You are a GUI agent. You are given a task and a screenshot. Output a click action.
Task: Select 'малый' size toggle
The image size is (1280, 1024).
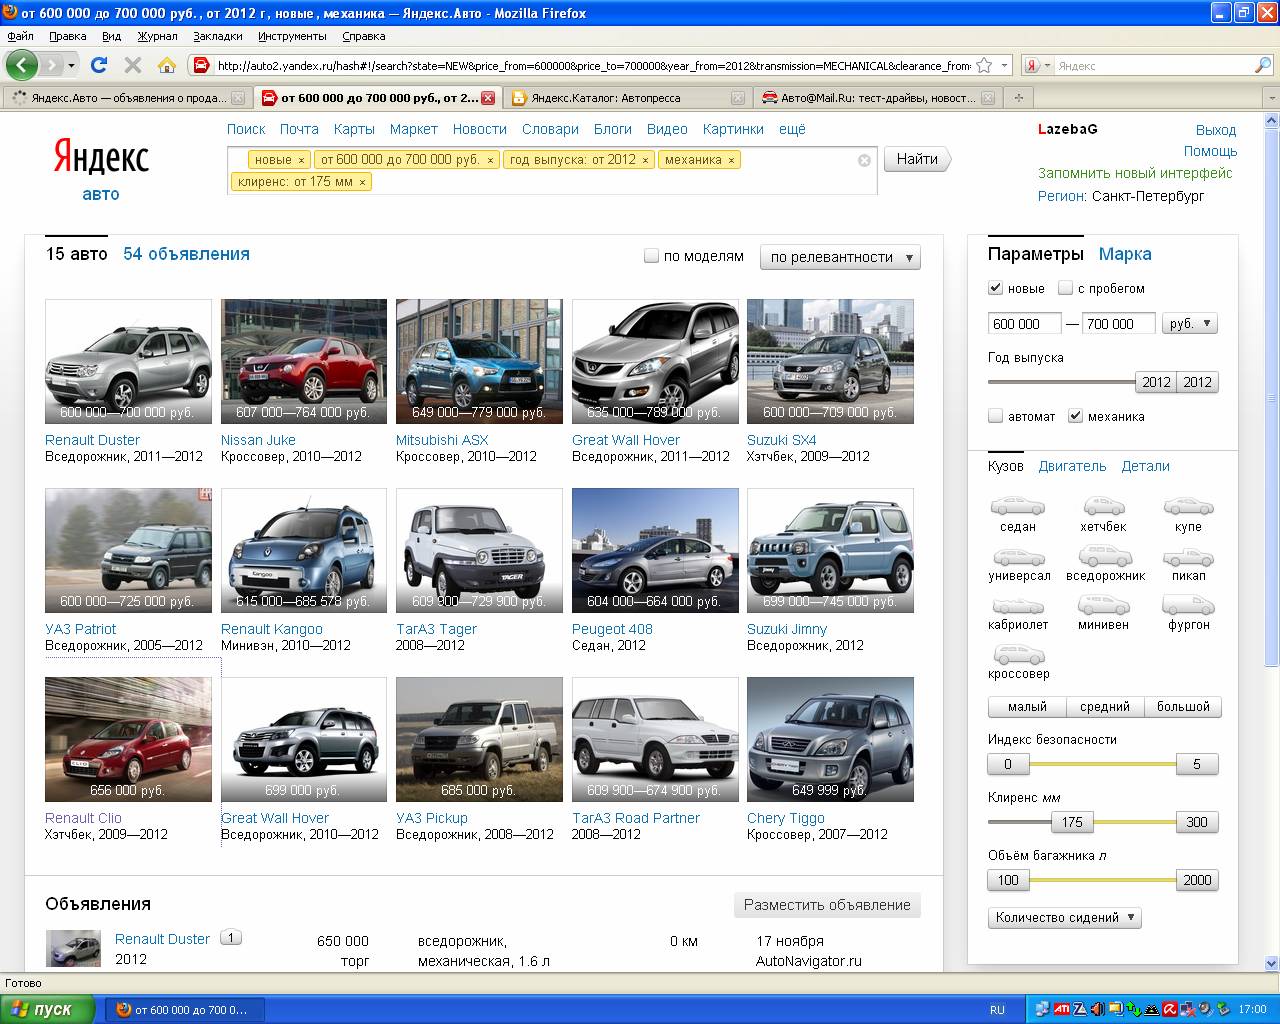pyautogui.click(x=1027, y=706)
